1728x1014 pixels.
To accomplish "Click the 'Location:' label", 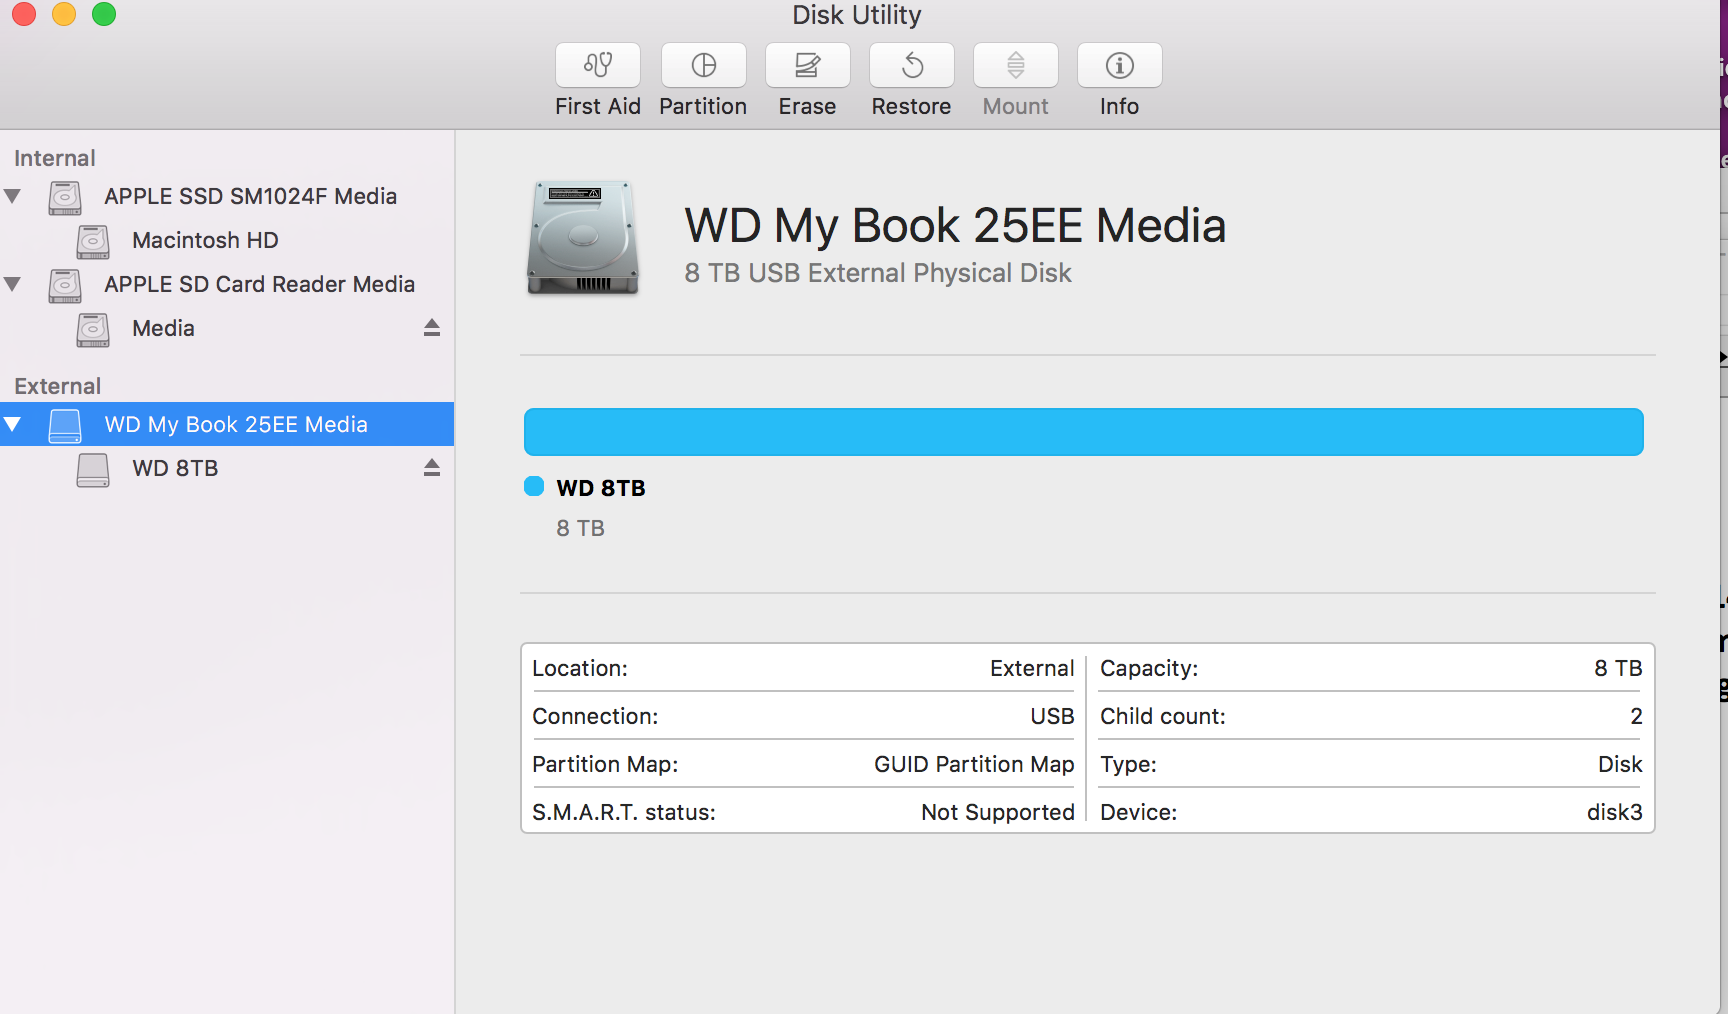I will (580, 668).
